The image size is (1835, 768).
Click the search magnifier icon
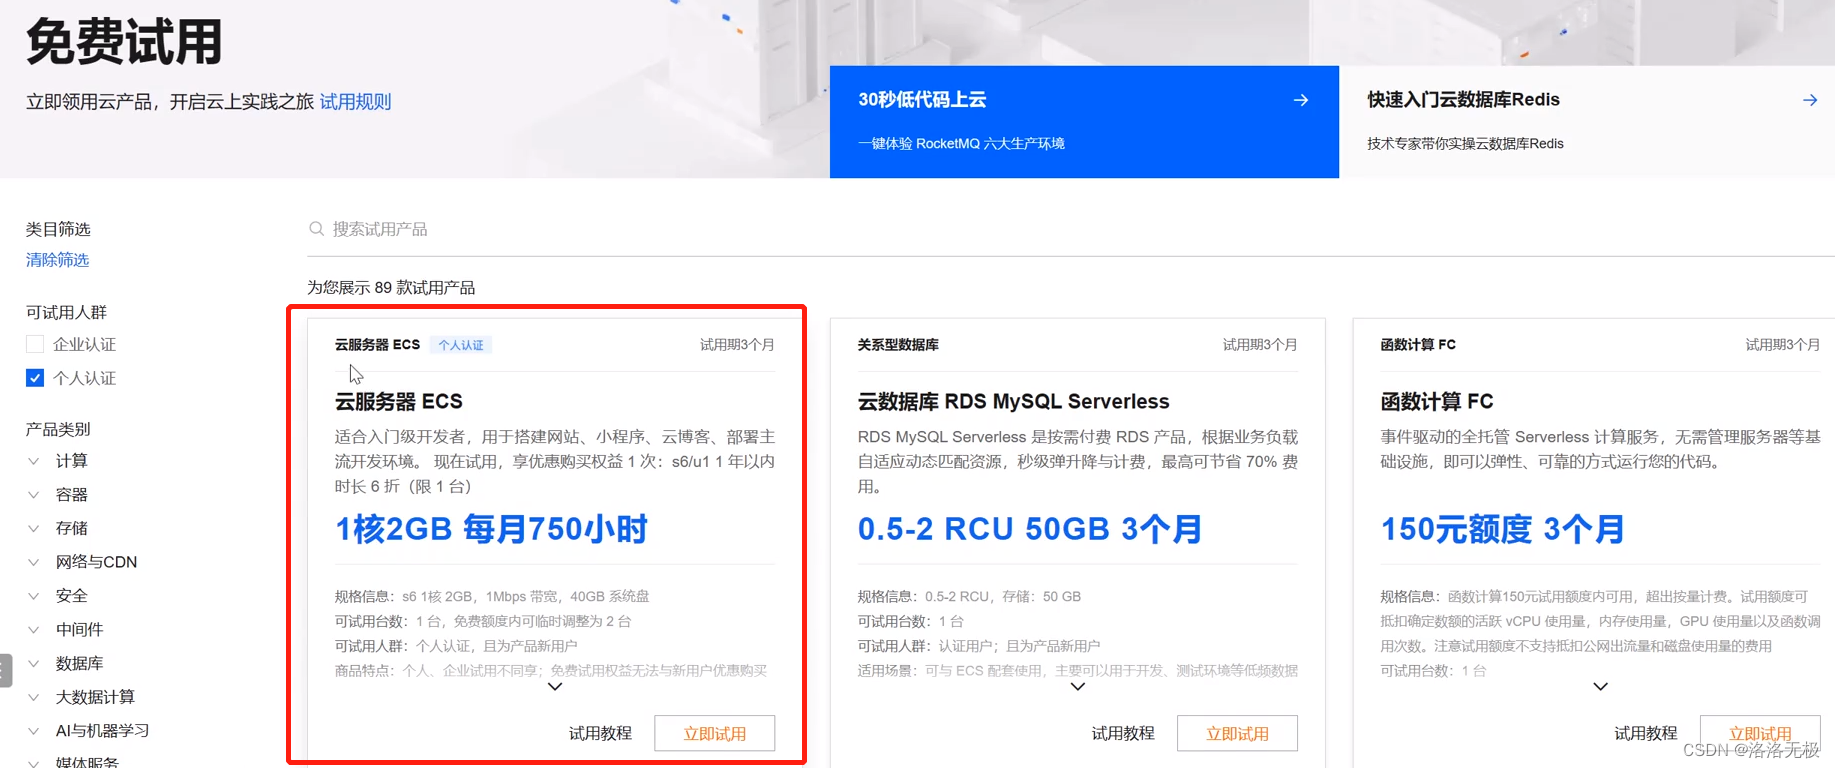(316, 229)
